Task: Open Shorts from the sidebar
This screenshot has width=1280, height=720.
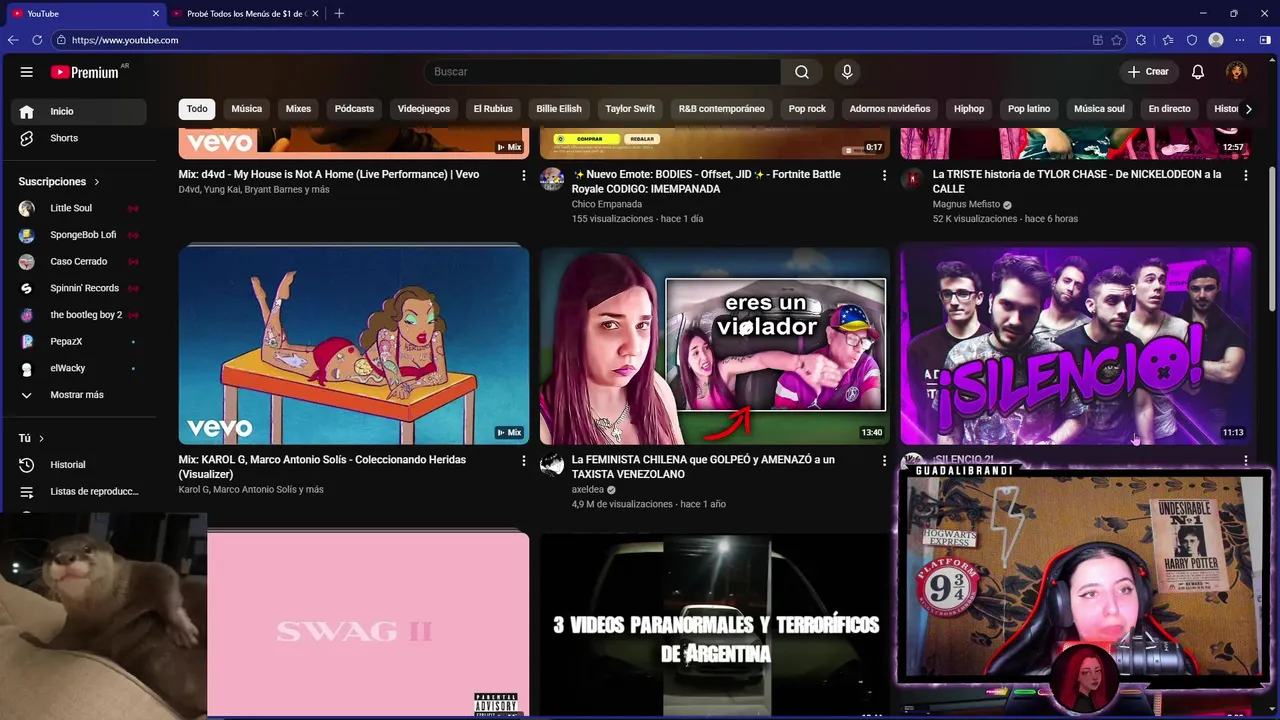Action: pyautogui.click(x=79, y=138)
